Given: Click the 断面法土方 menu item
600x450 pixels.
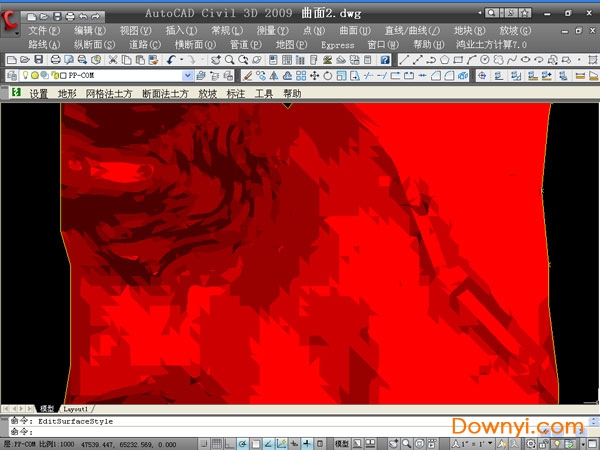Looking at the screenshot, I should [x=165, y=93].
